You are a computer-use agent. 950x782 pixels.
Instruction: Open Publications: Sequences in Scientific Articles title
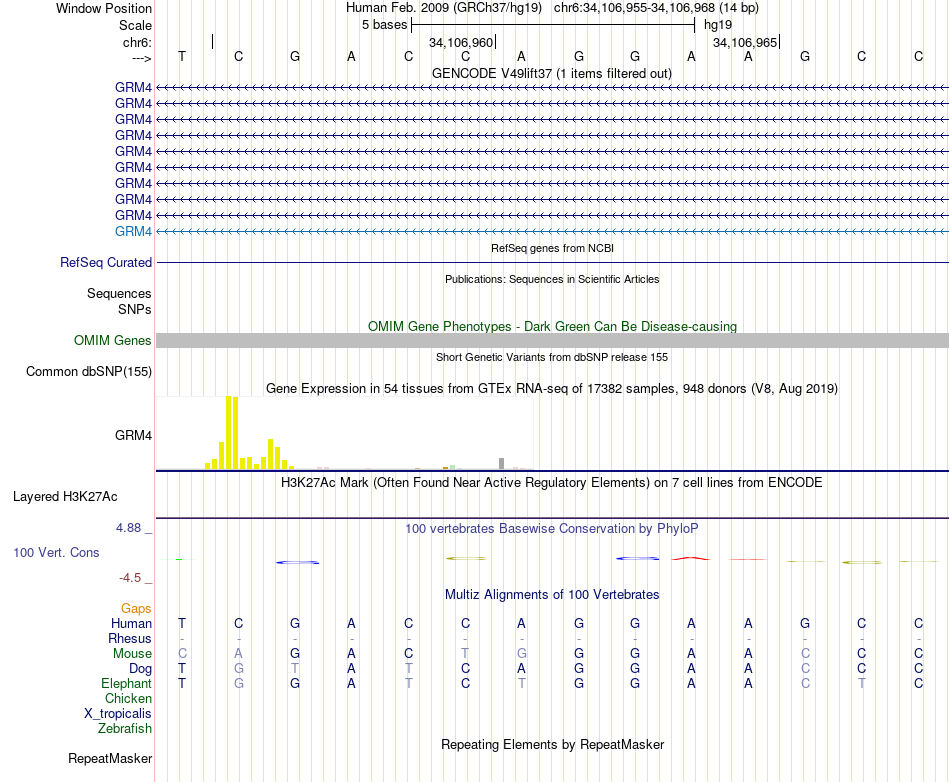(552, 279)
